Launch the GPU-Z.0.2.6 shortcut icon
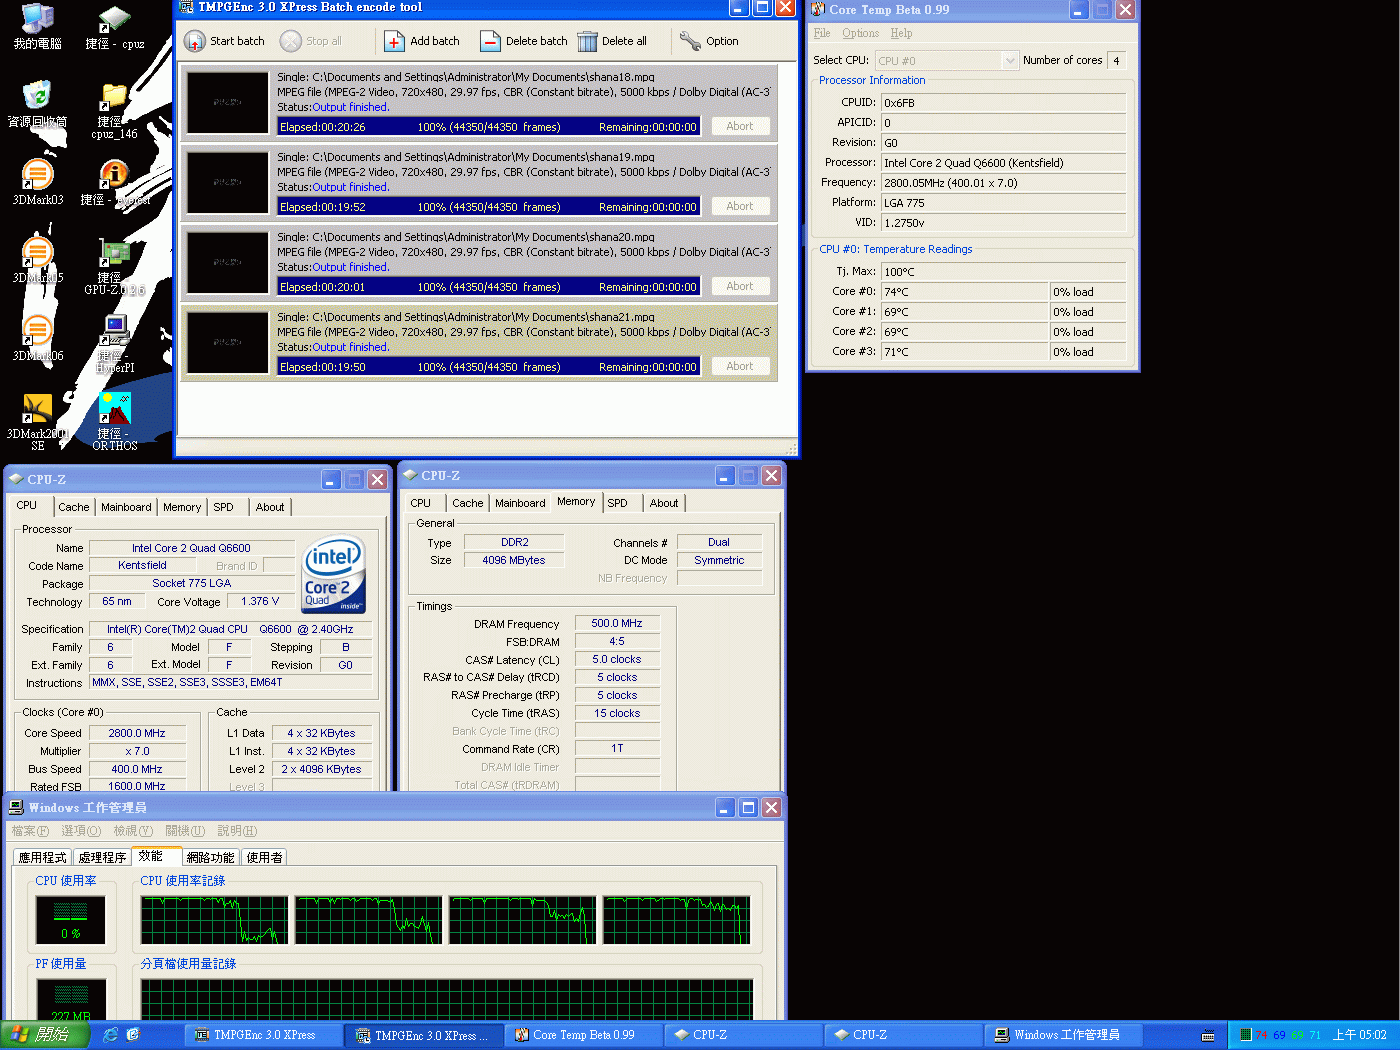Image resolution: width=1400 pixels, height=1050 pixels. click(115, 266)
